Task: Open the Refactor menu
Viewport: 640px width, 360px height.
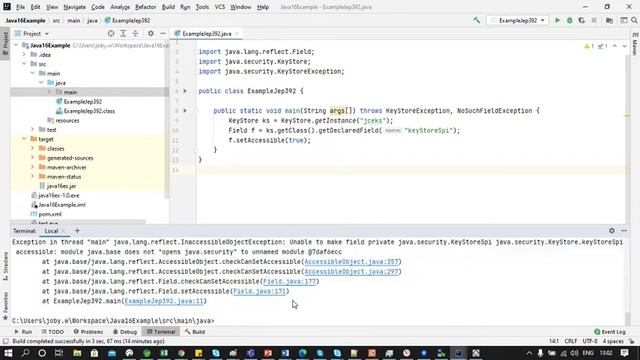Action: pyautogui.click(x=146, y=7)
